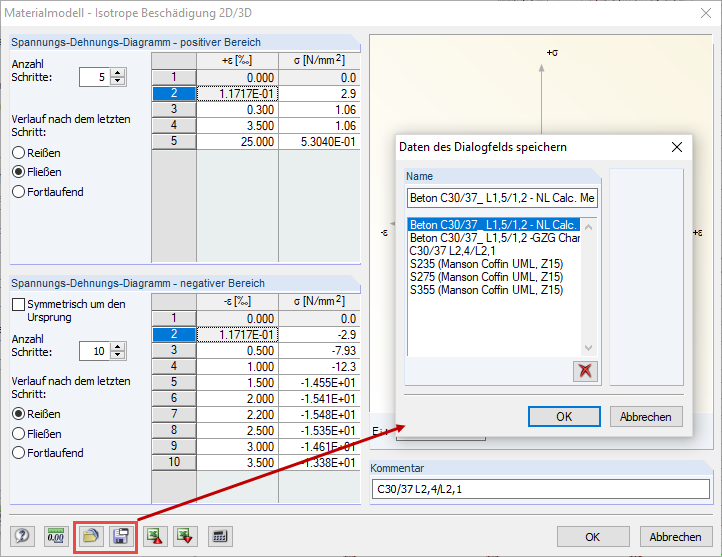Click negative stress cell -1.455E+01
Screen dimensions: 722x557
[x=319, y=383]
